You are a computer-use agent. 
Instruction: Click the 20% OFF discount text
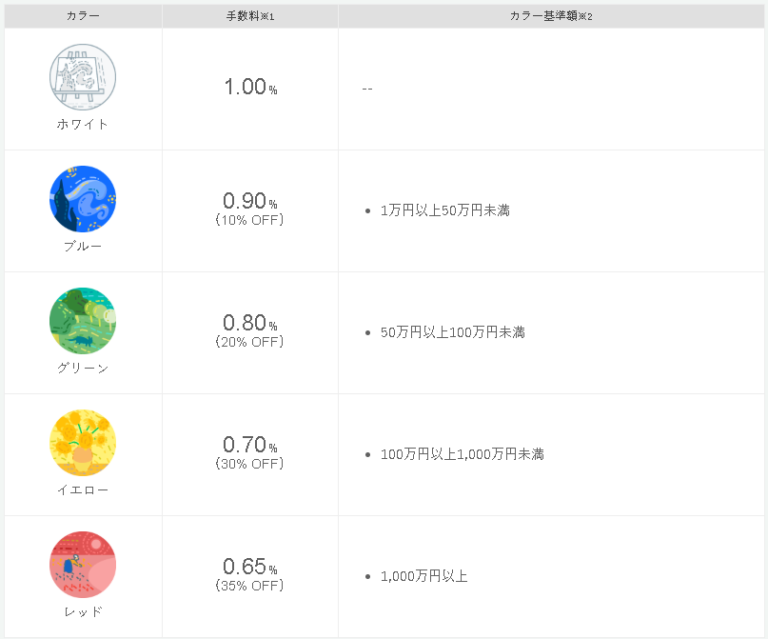pos(250,342)
